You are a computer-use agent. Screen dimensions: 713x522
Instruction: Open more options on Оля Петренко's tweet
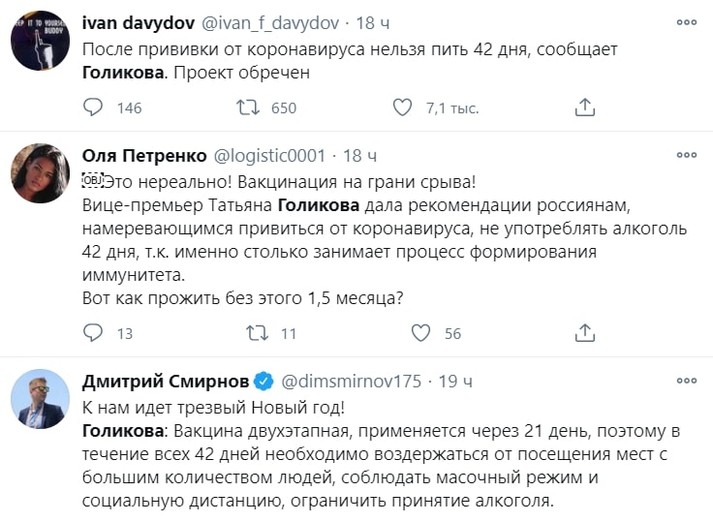click(686, 155)
